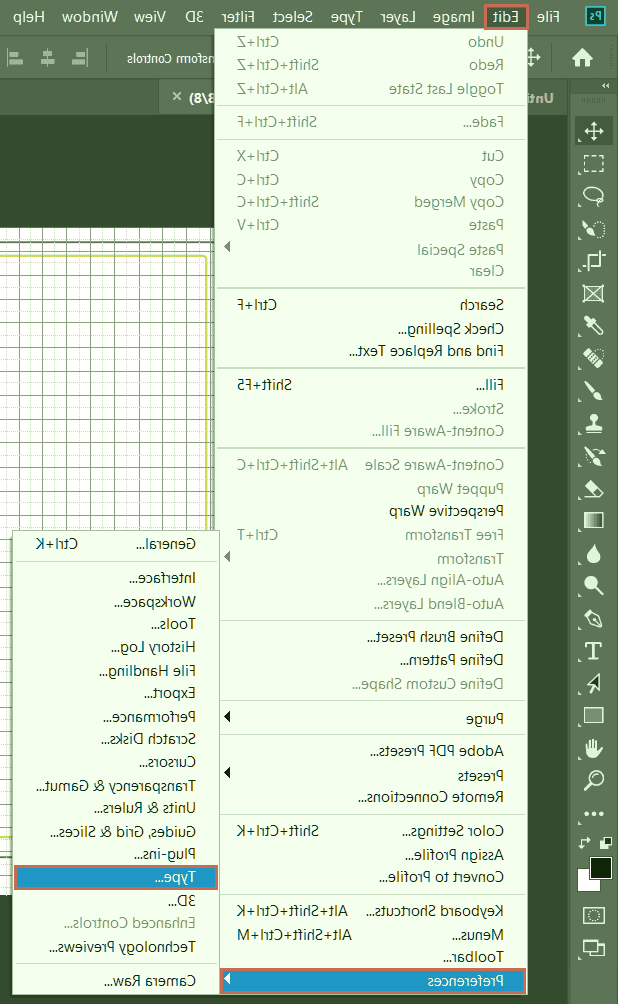Select the Lasso tool
This screenshot has width=618, height=1004.
click(x=593, y=196)
